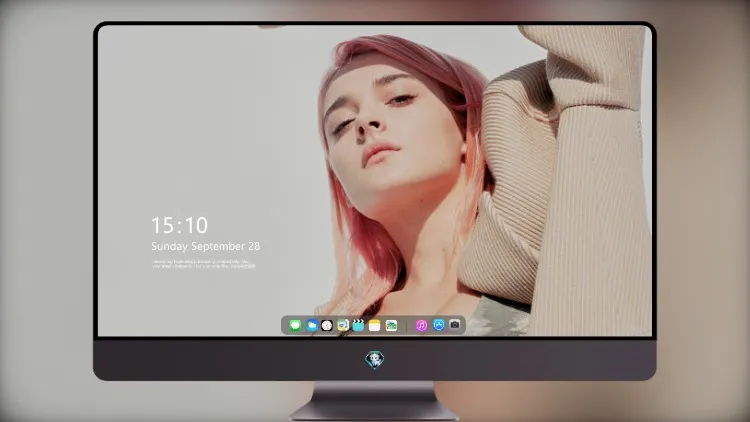Open the Finder-style icon next to the clock
Screen dimensions: 750x422
coord(342,325)
